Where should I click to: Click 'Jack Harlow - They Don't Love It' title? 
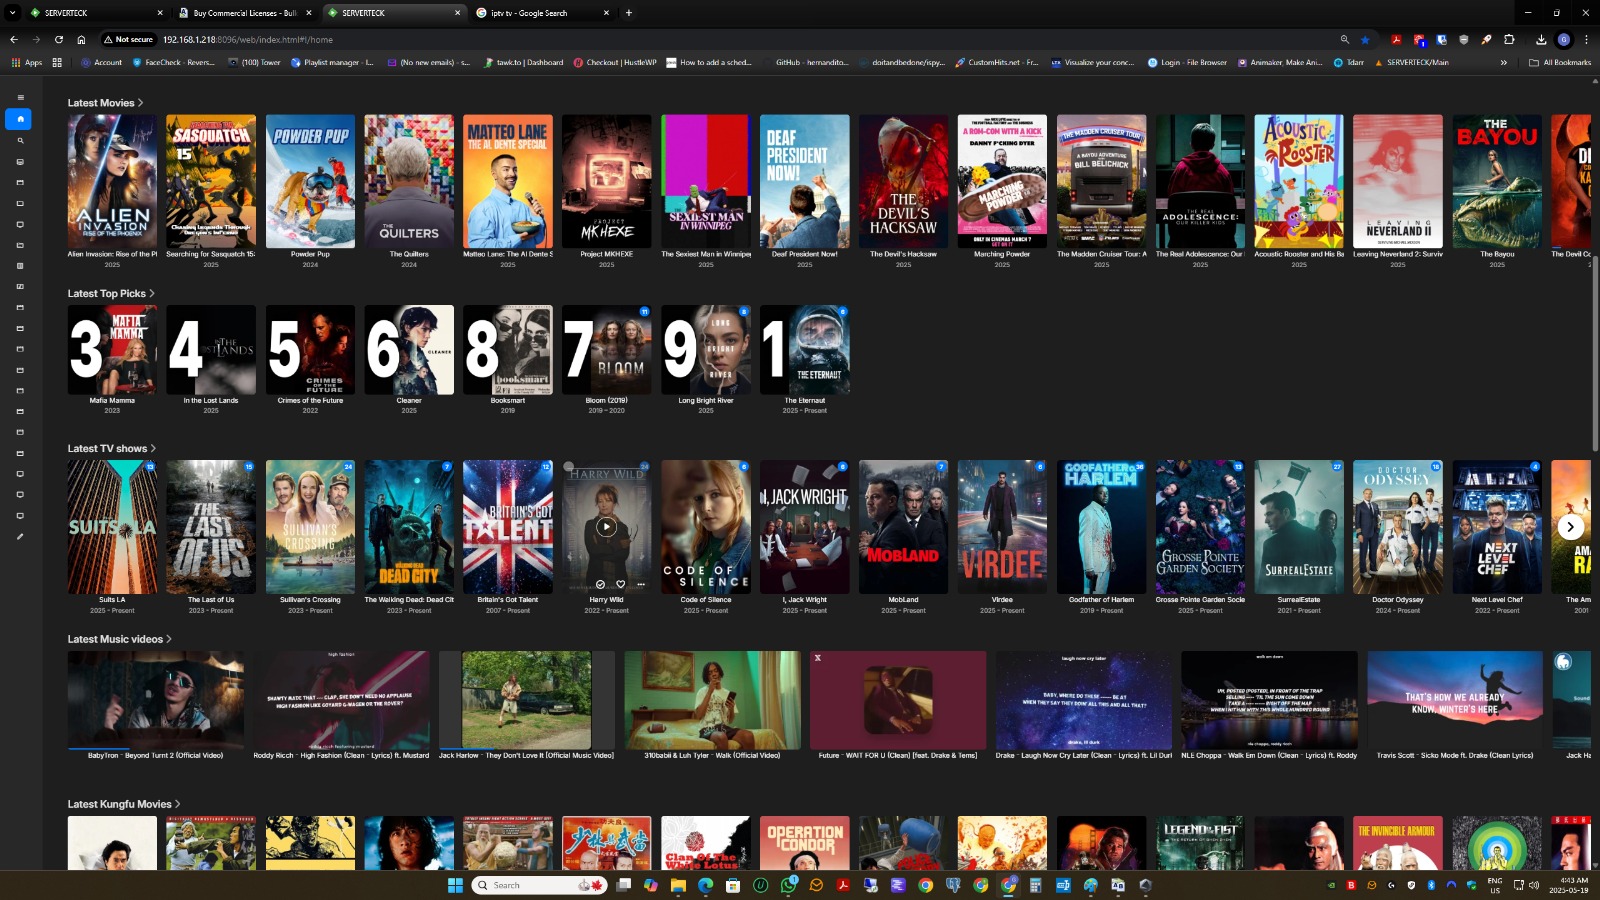pyautogui.click(x=526, y=755)
